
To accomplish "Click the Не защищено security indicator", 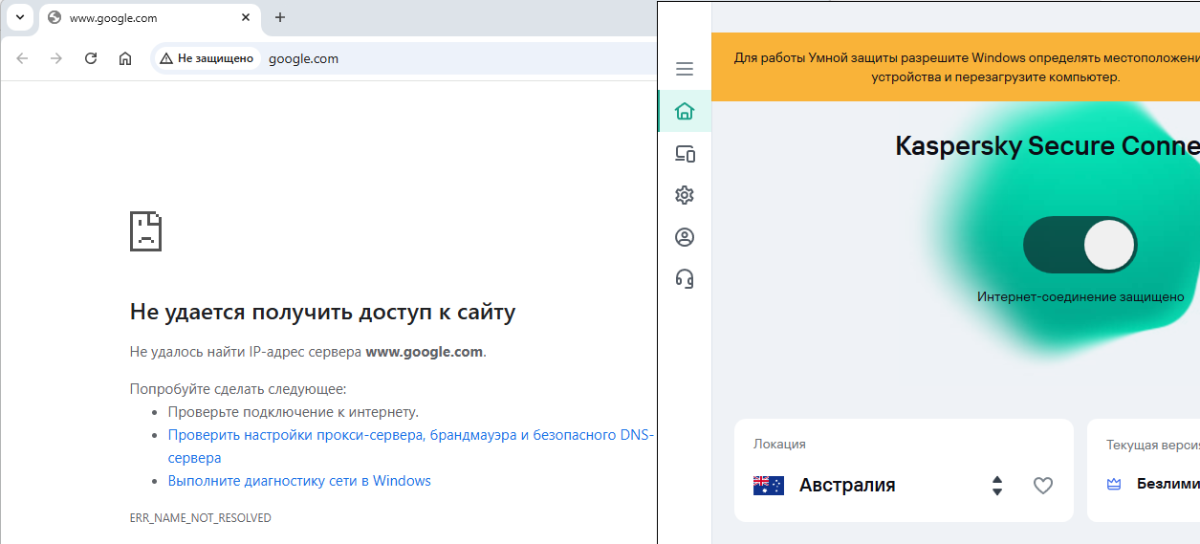I will pyautogui.click(x=207, y=59).
